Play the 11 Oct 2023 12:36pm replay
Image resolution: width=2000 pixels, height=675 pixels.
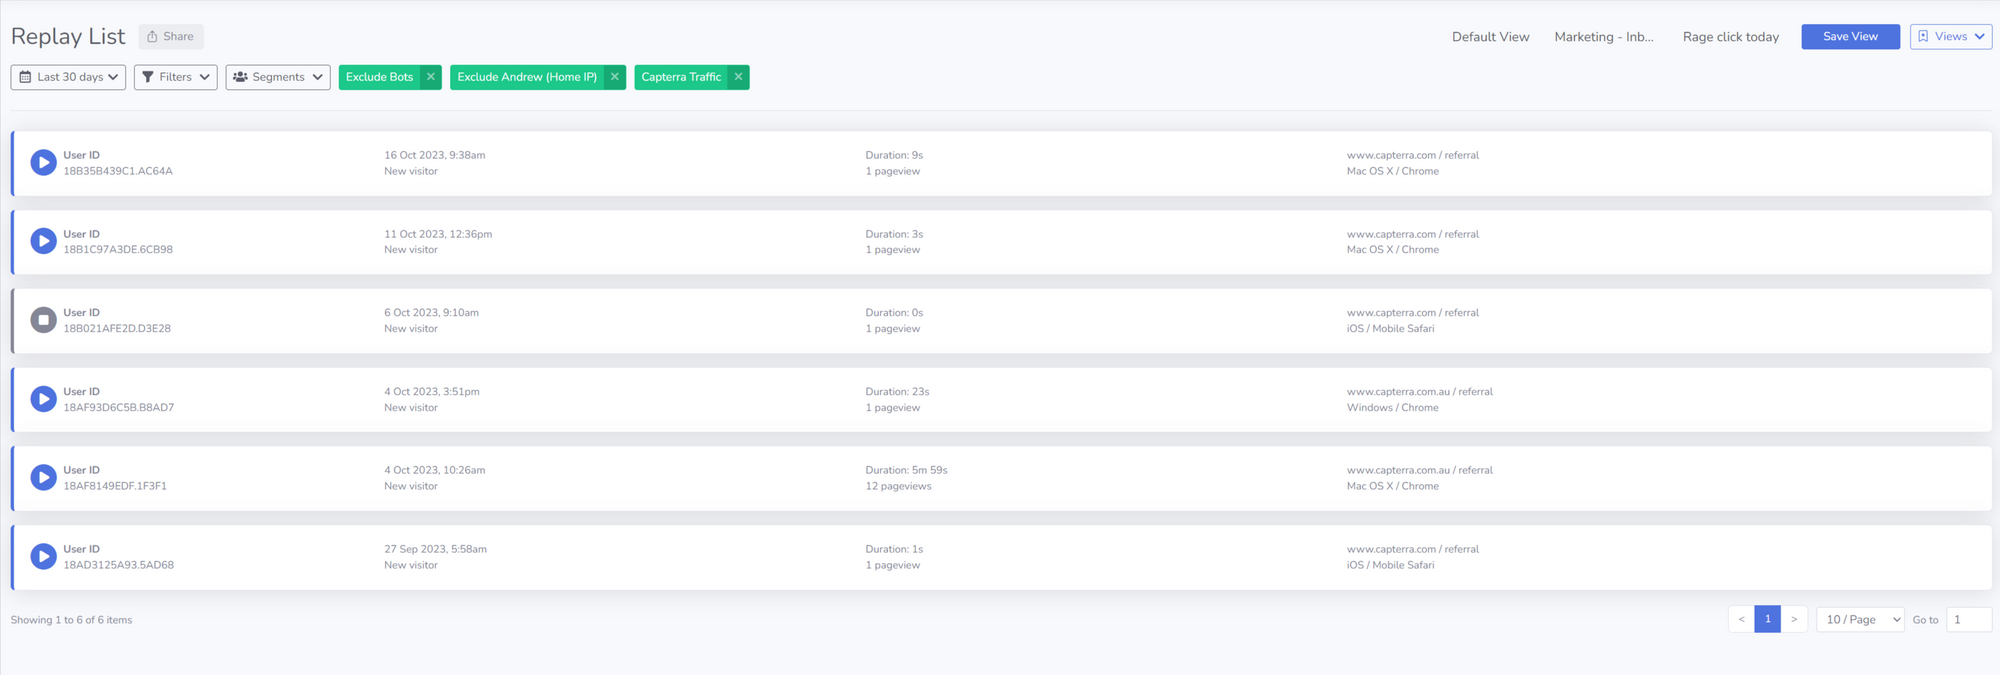tap(43, 241)
